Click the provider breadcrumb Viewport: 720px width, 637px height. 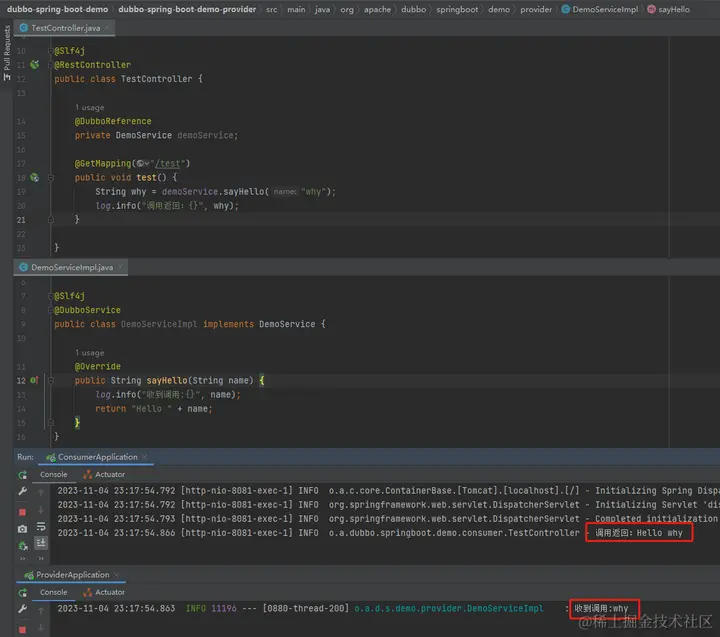pyautogui.click(x=536, y=9)
